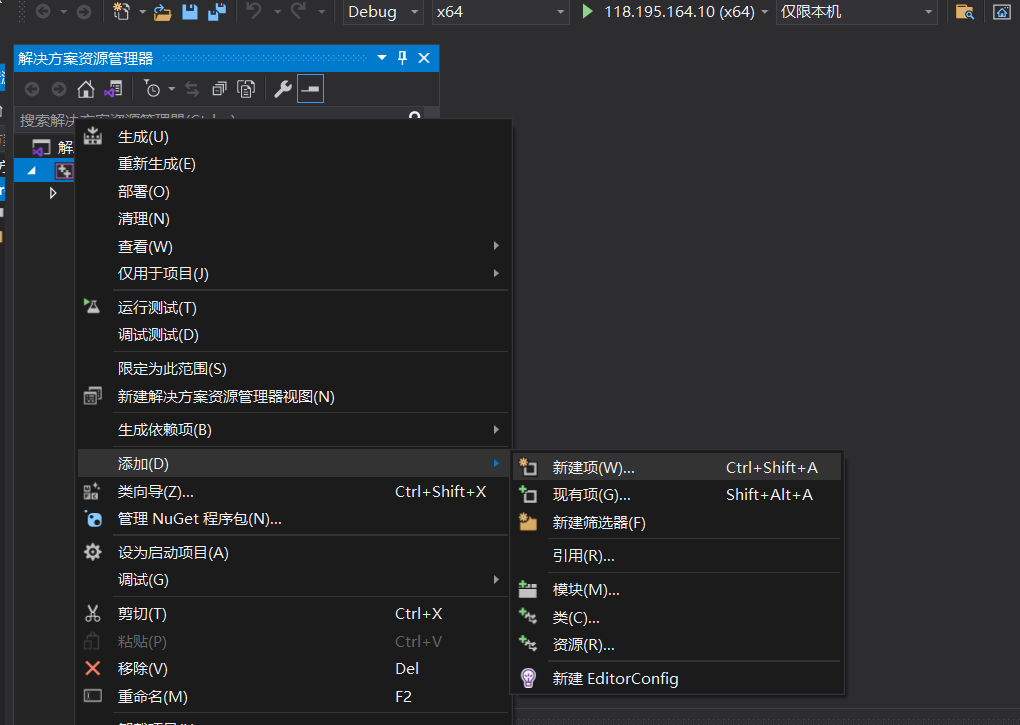This screenshot has width=1020, height=725.
Task: Click 新建 EditorConfig
Action: [x=615, y=678]
